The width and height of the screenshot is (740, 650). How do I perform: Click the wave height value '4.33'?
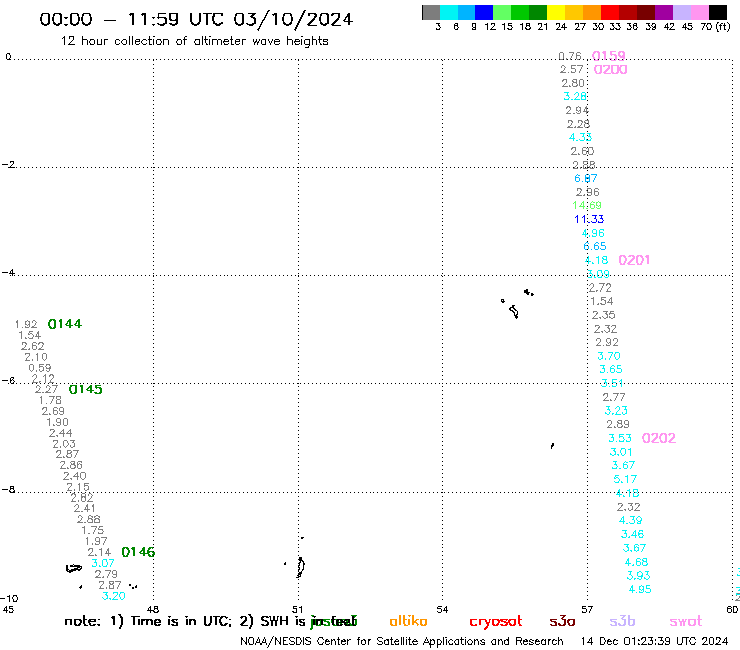(x=580, y=137)
